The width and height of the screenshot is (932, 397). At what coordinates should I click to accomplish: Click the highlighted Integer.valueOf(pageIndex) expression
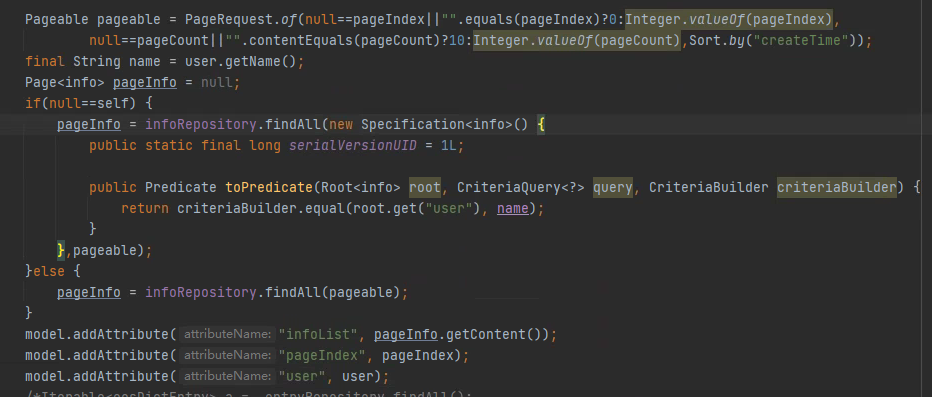729,20
